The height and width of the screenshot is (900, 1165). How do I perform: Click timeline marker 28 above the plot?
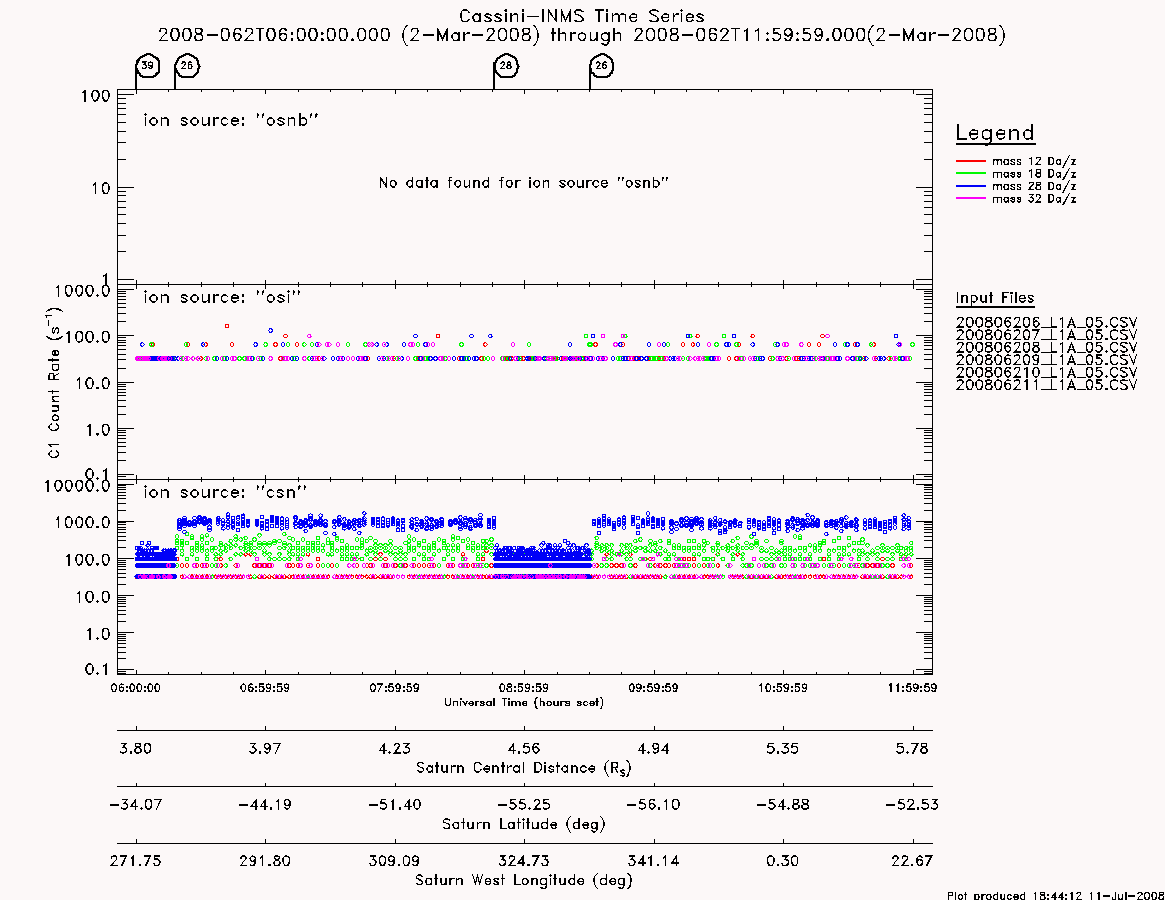[x=506, y=65]
